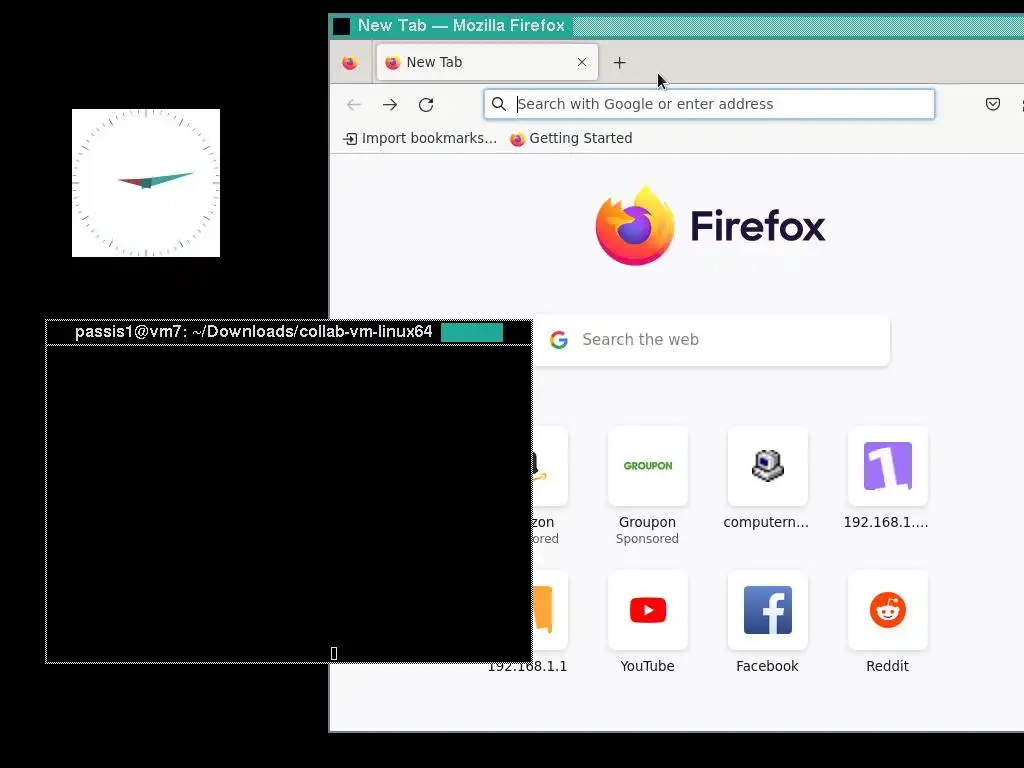Viewport: 1024px width, 768px height.
Task: Select the New Tab tab
Action: (x=487, y=62)
